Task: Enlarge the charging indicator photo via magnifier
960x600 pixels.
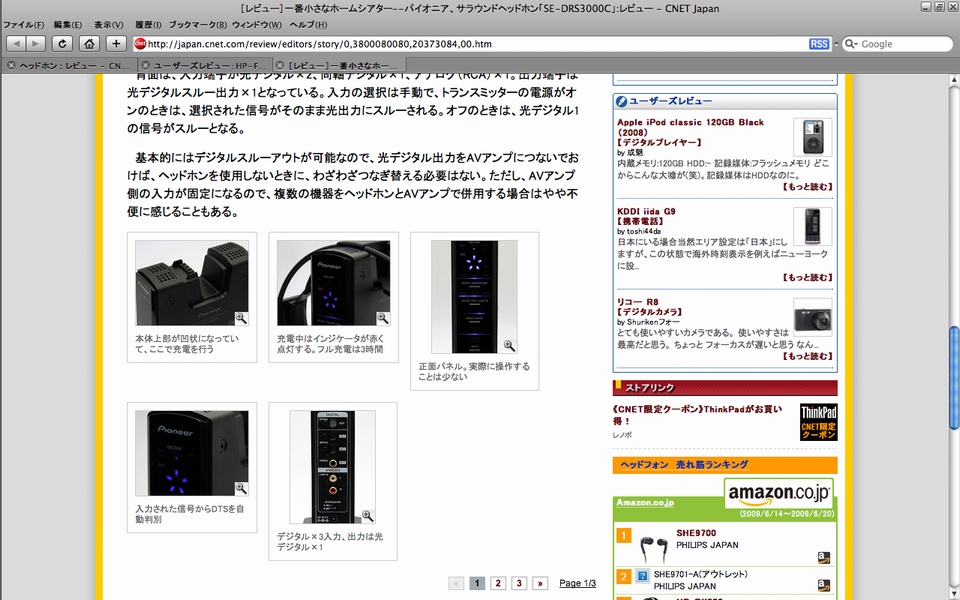Action: [383, 318]
